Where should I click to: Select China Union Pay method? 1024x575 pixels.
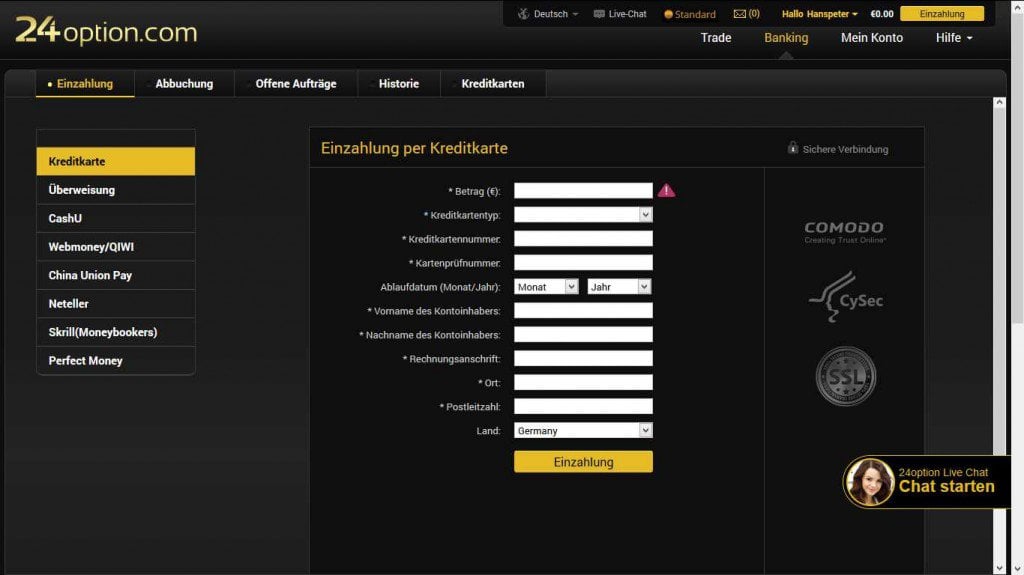116,275
